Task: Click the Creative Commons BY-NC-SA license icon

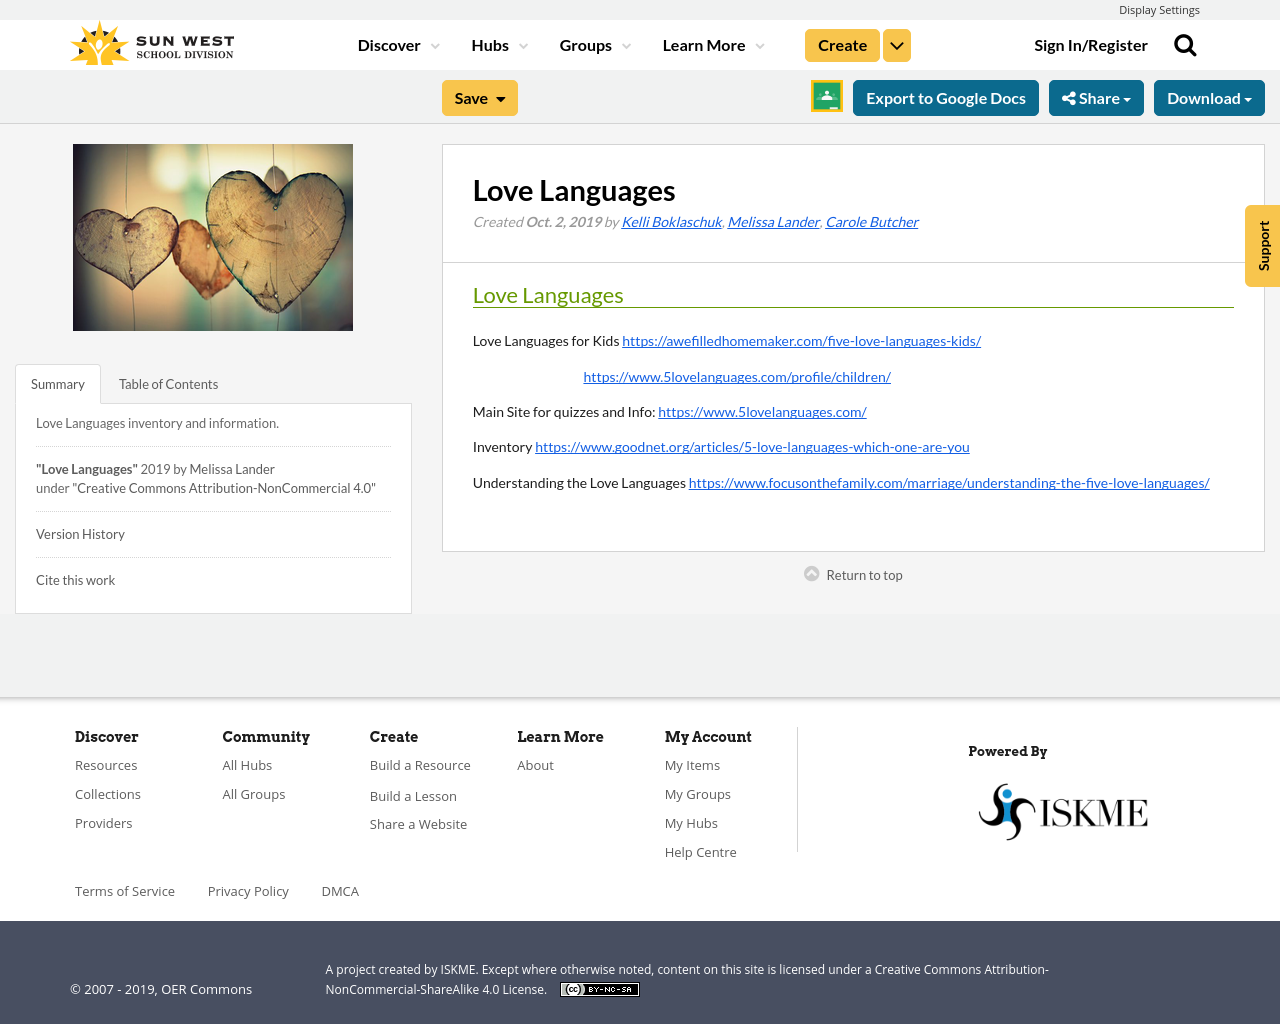Action: [599, 988]
